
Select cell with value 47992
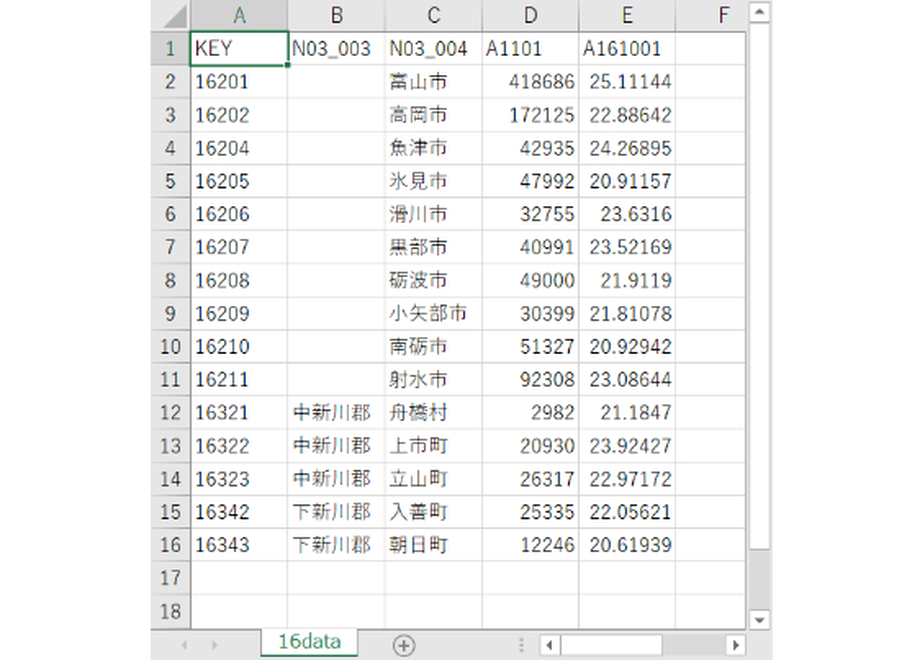pyautogui.click(x=530, y=181)
